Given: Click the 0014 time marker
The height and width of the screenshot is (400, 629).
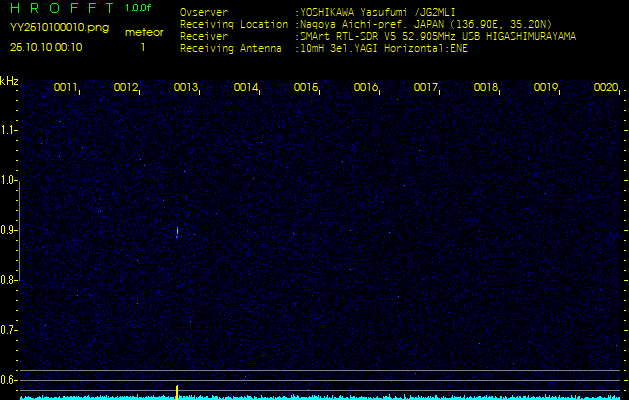Looking at the screenshot, I should point(246,88).
